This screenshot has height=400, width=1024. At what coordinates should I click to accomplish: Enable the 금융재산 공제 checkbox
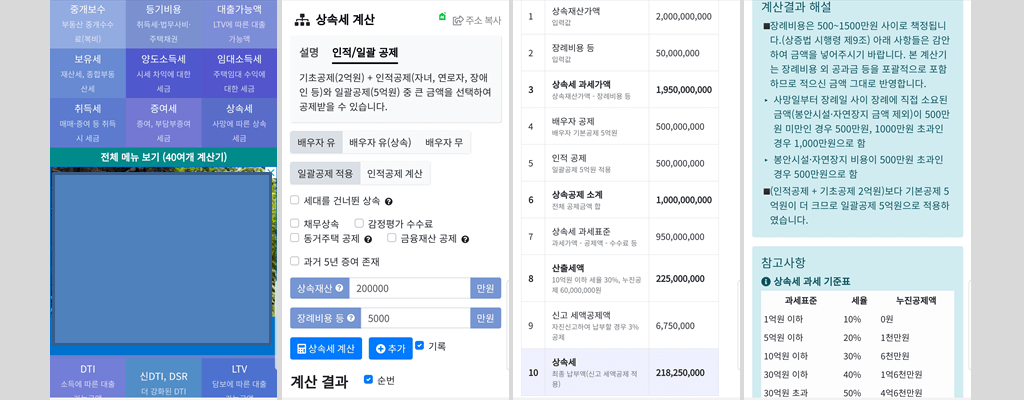pos(392,238)
